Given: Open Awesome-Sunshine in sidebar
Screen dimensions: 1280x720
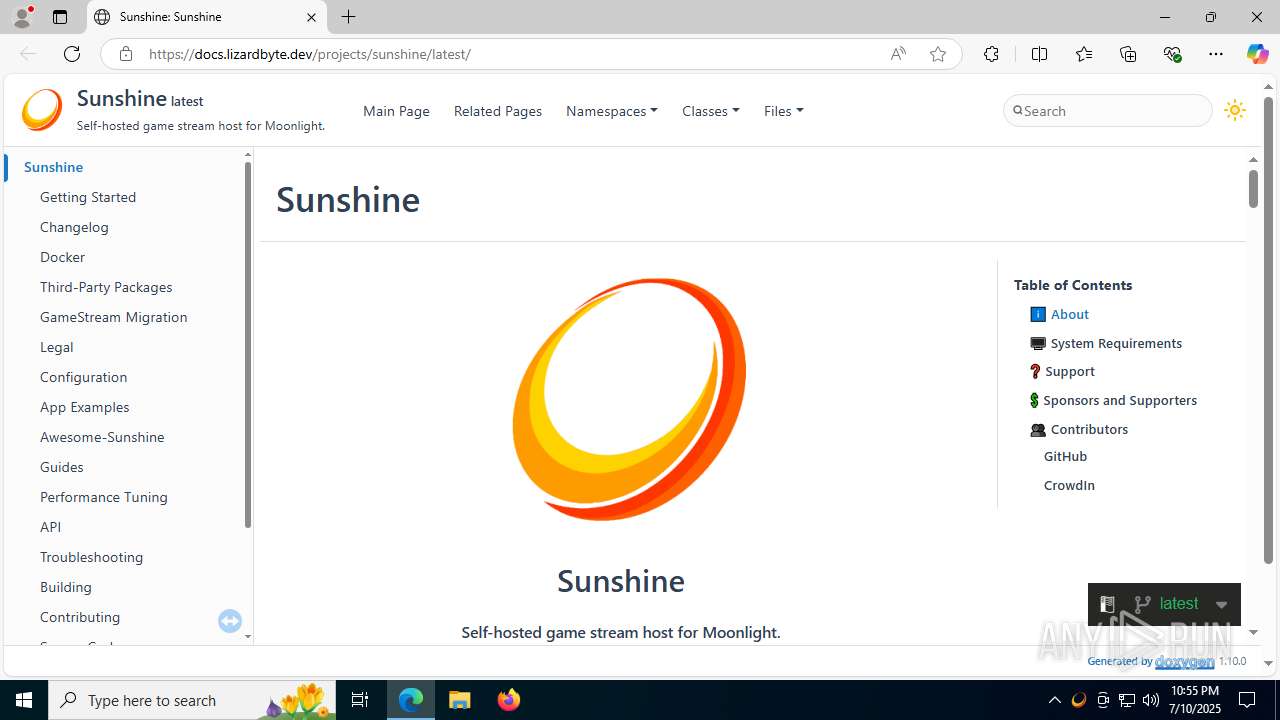Looking at the screenshot, I should click(x=102, y=437).
